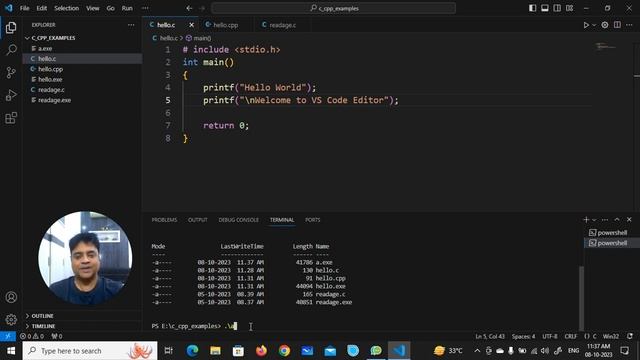Open the Search view in activity bar
Viewport: 640px width, 360px height.
(11, 50)
